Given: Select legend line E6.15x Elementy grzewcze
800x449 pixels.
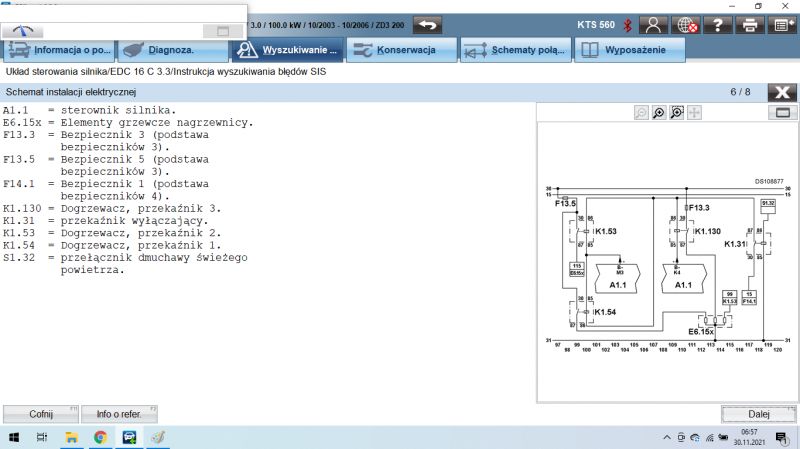Looking at the screenshot, I should tap(128, 122).
